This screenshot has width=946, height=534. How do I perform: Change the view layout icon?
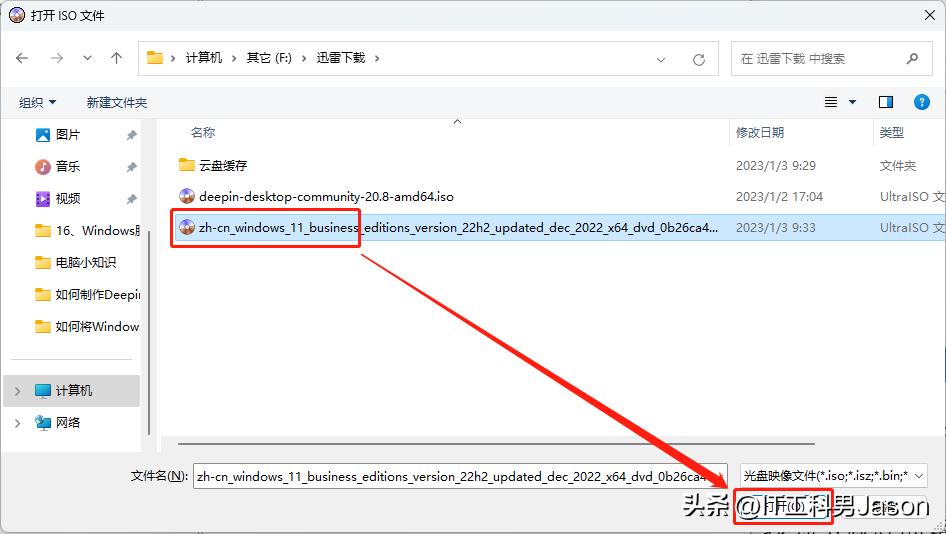pos(831,102)
